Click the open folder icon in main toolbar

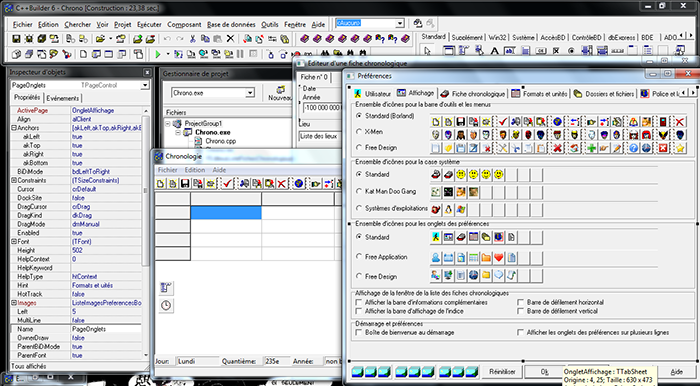(100, 39)
